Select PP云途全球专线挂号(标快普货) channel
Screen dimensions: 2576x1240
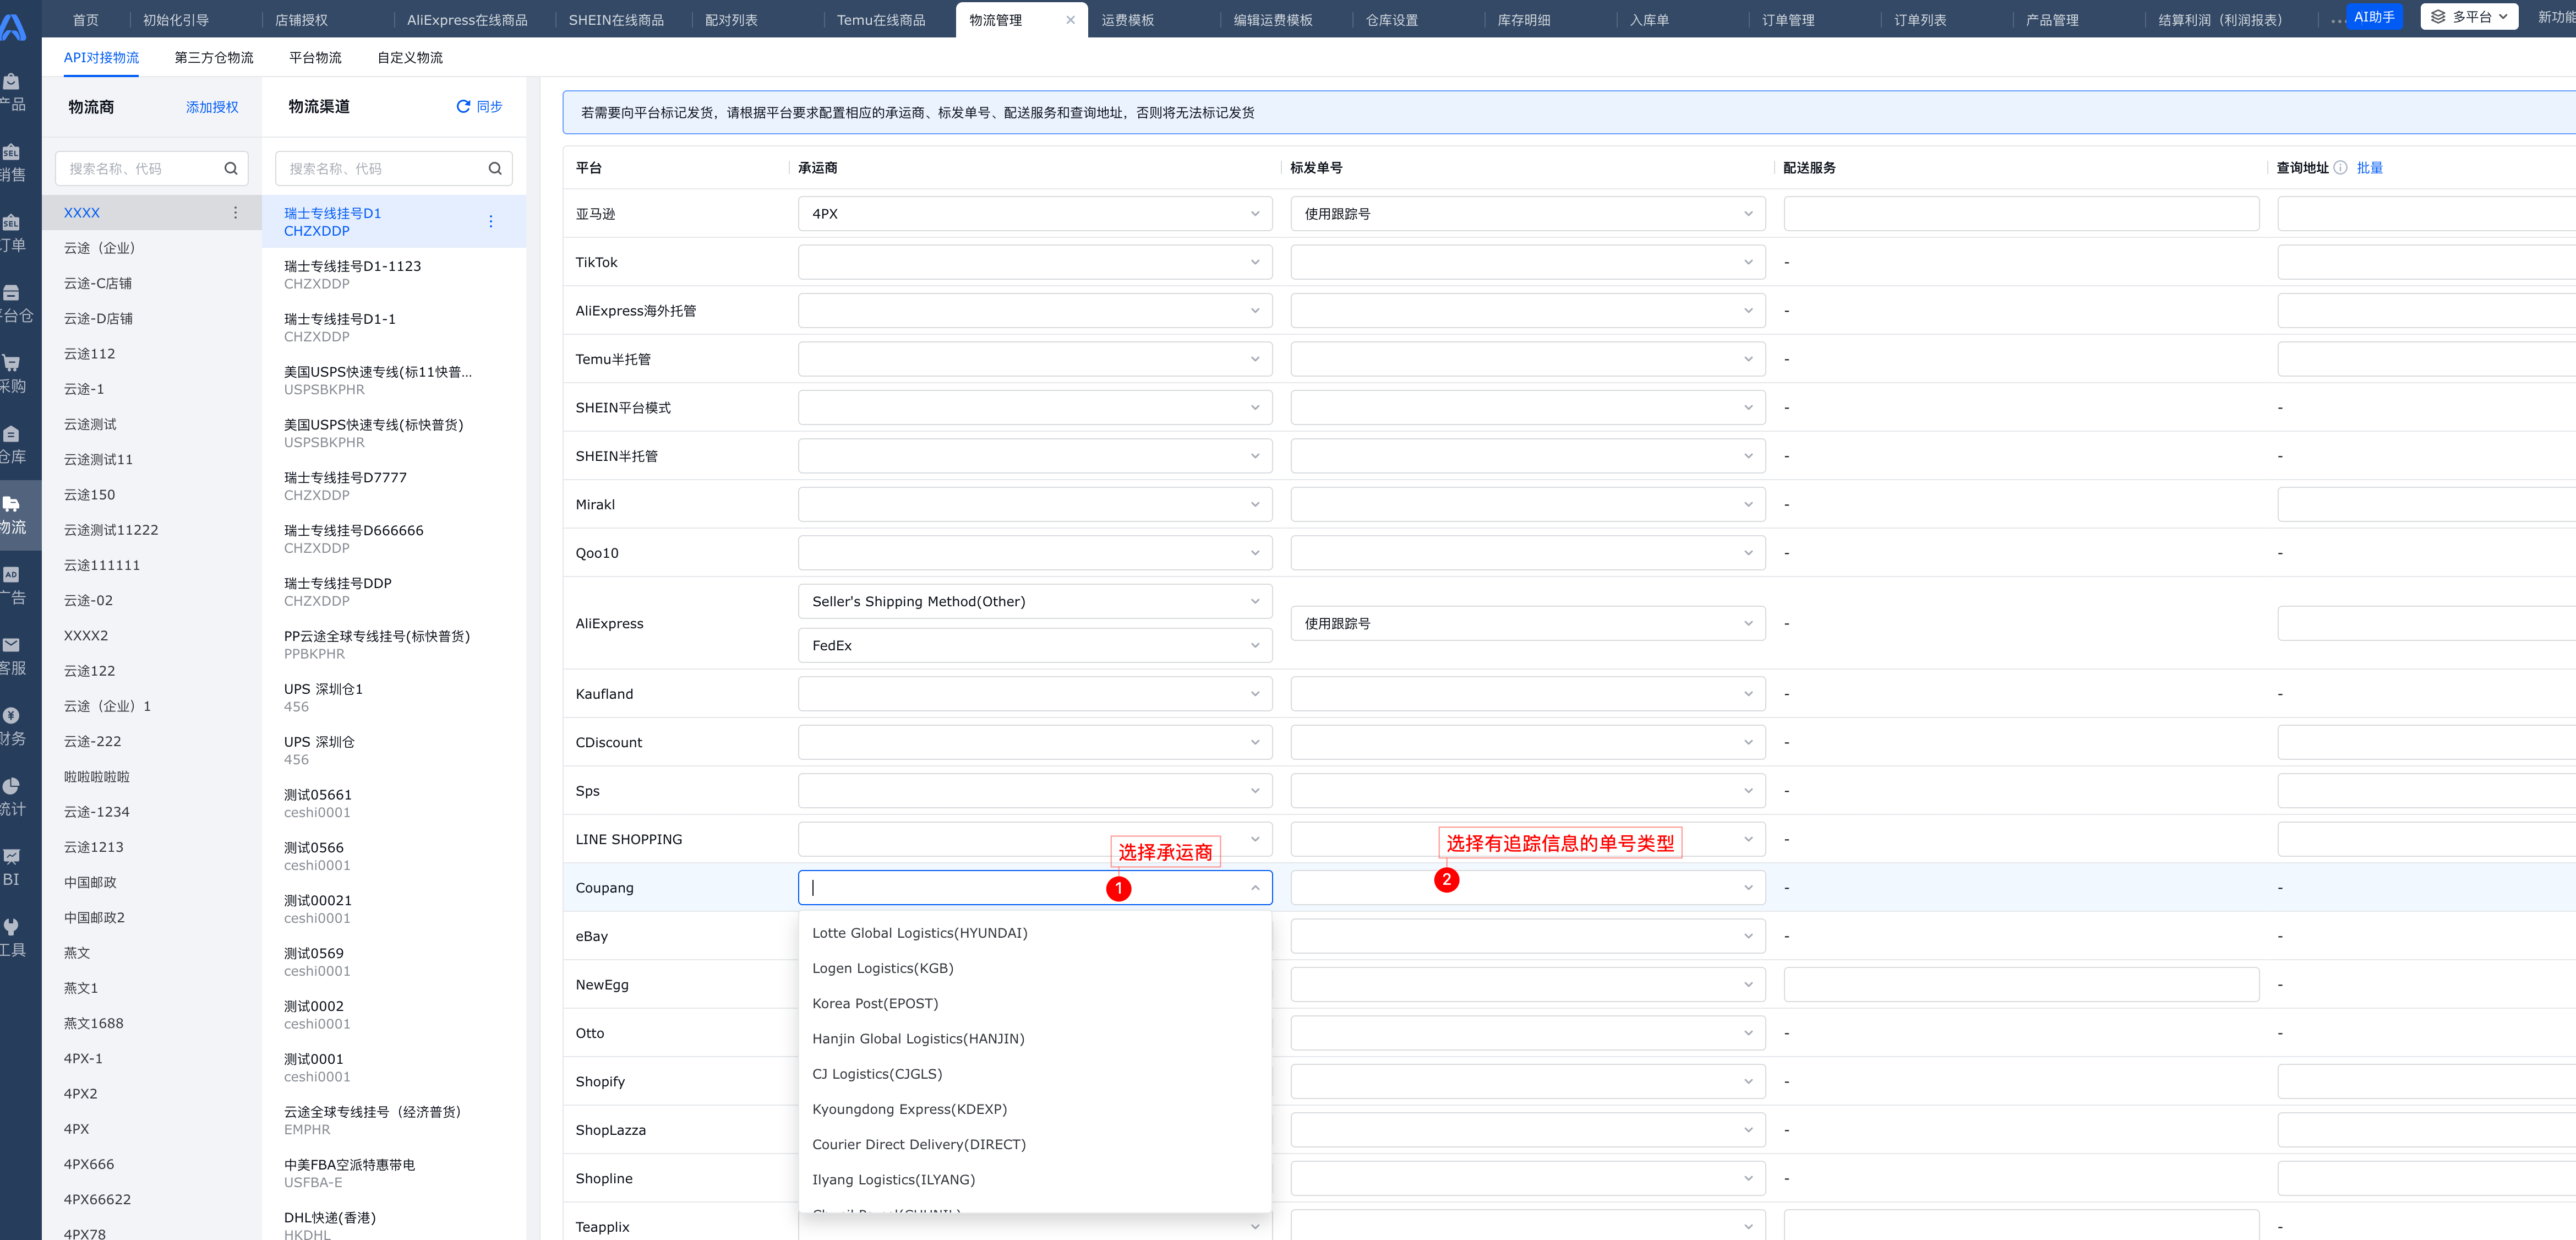(x=394, y=644)
